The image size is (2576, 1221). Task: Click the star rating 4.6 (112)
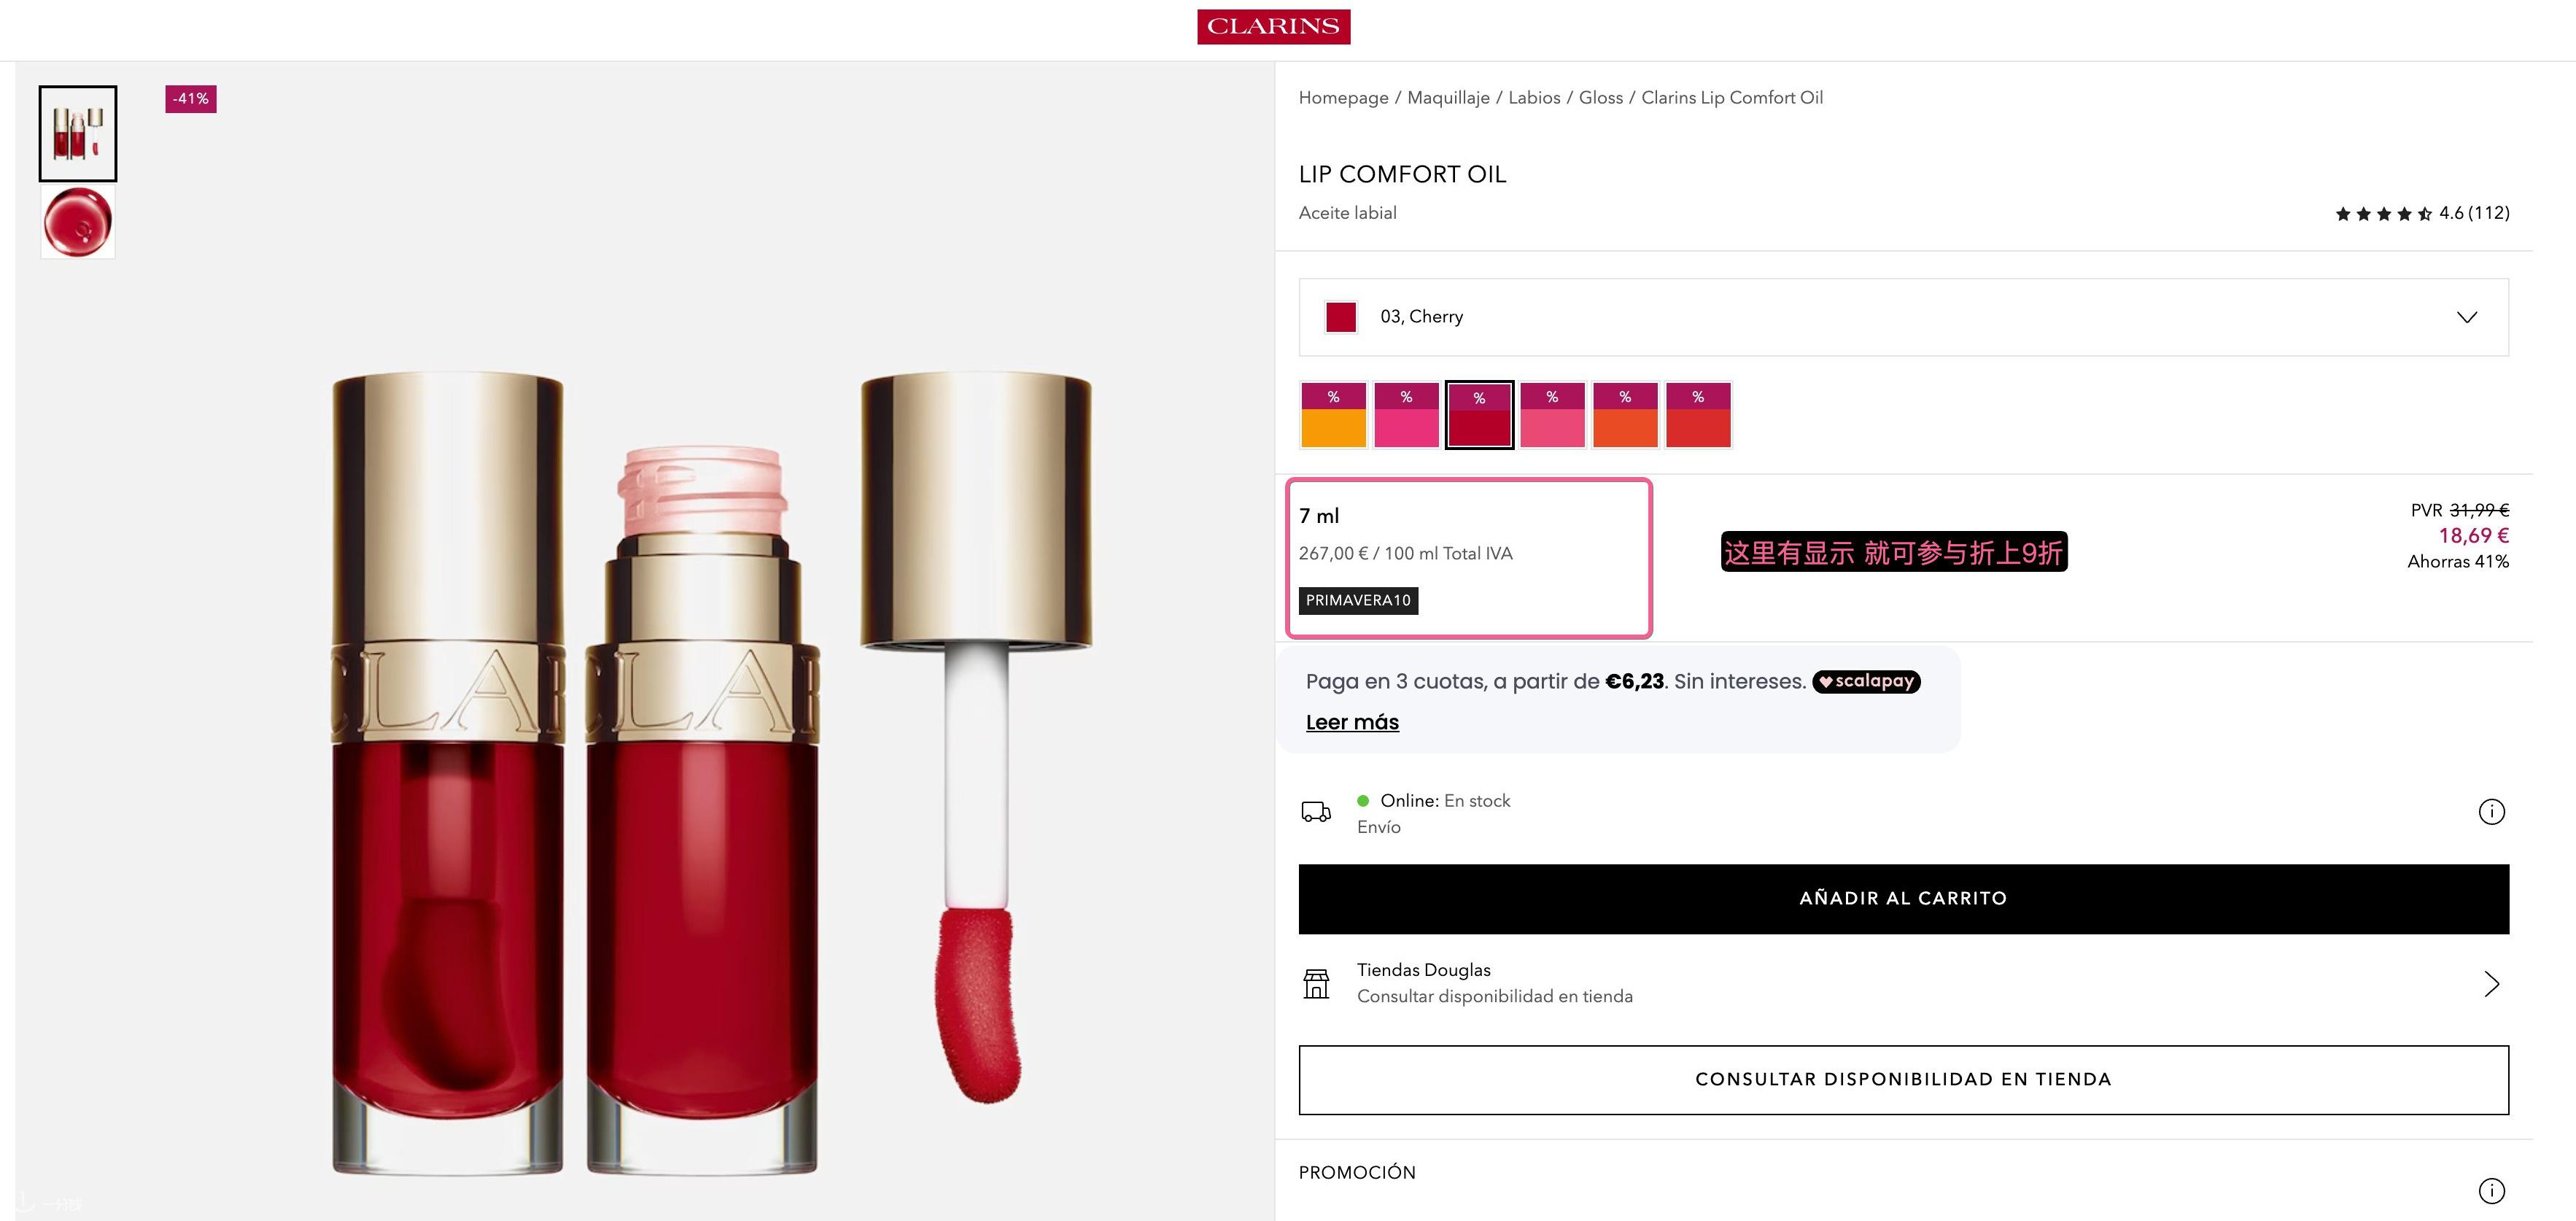pos(2422,213)
